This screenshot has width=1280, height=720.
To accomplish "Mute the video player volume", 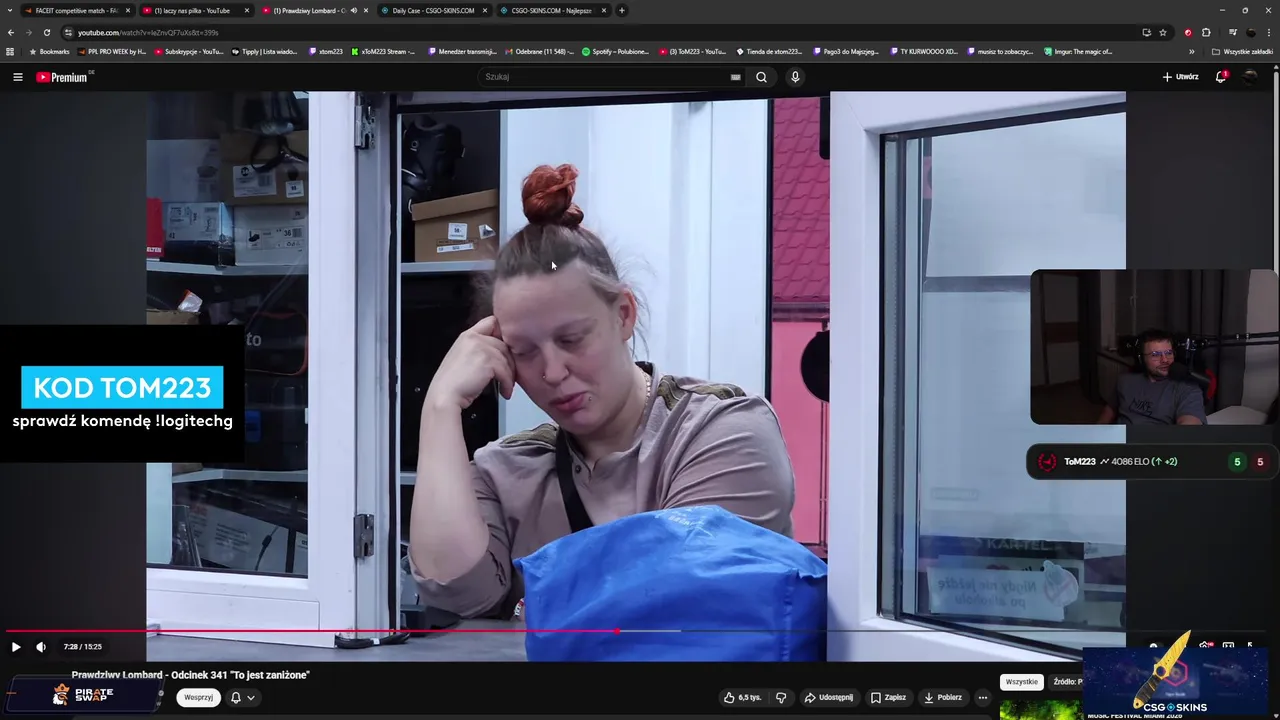I will pos(41,647).
